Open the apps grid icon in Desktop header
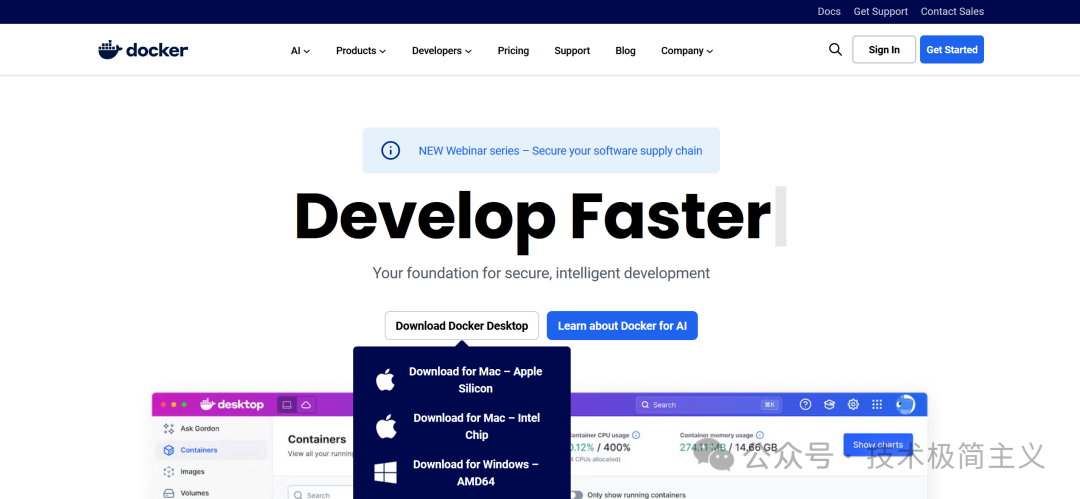 877,405
